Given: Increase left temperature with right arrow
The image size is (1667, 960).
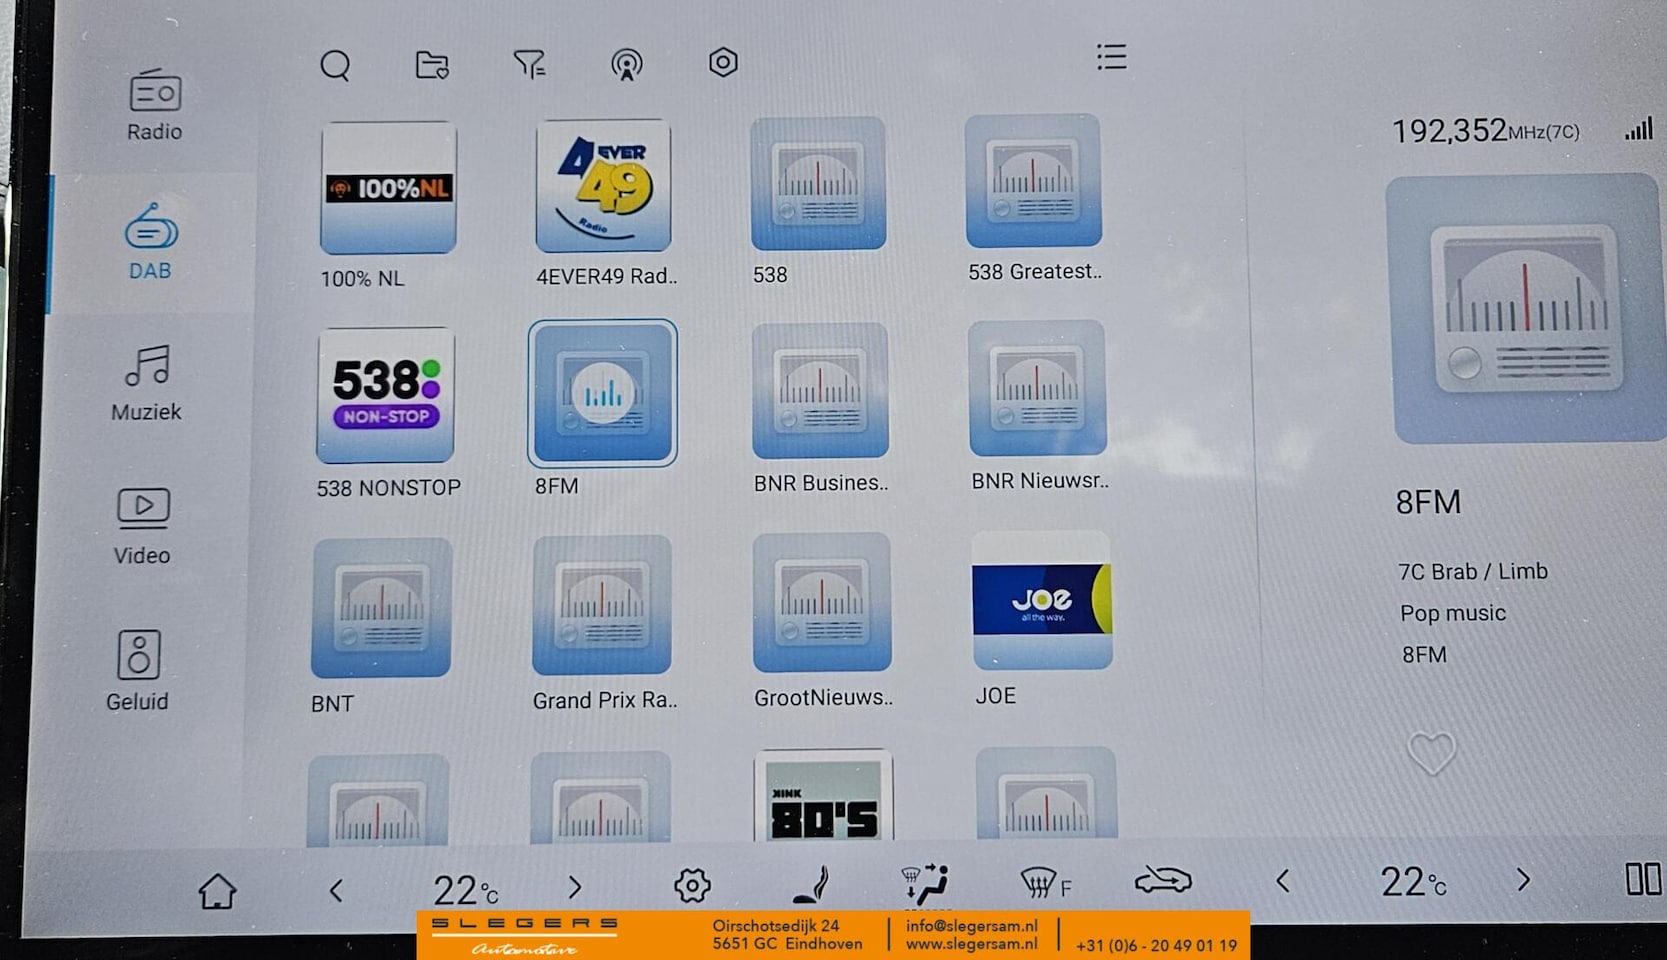Looking at the screenshot, I should pyautogui.click(x=574, y=887).
